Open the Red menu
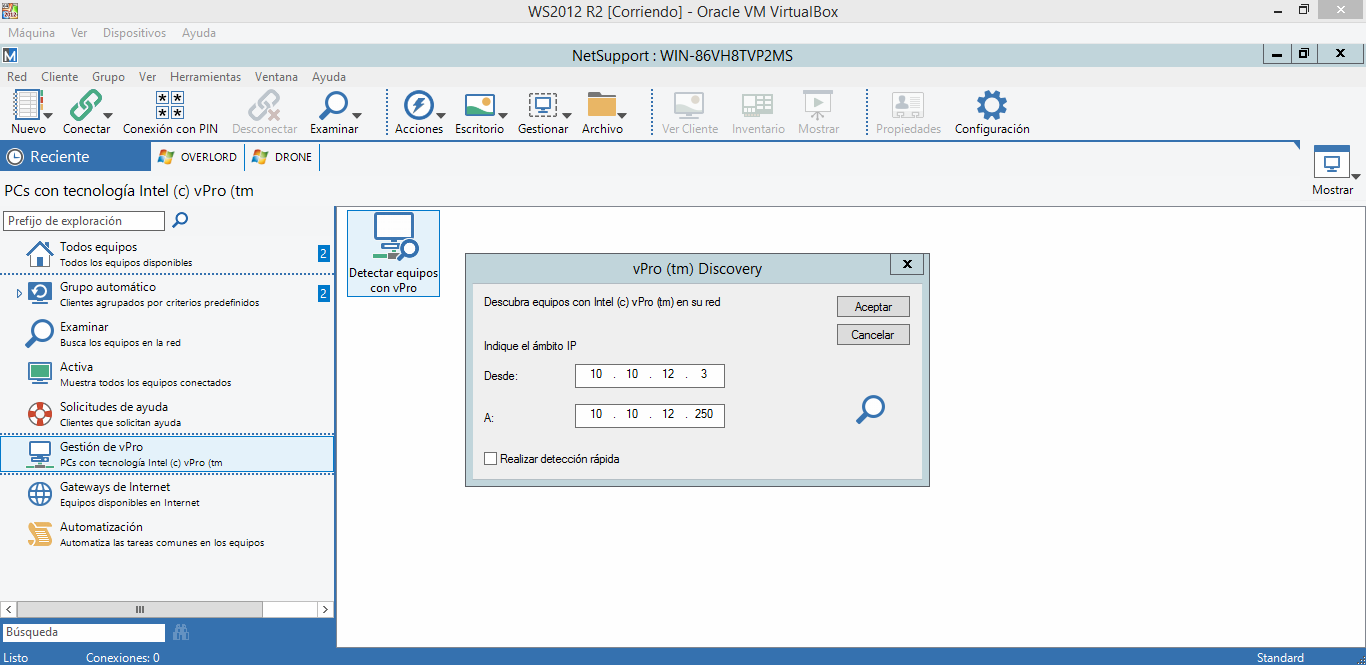The image size is (1366, 665). pos(17,76)
